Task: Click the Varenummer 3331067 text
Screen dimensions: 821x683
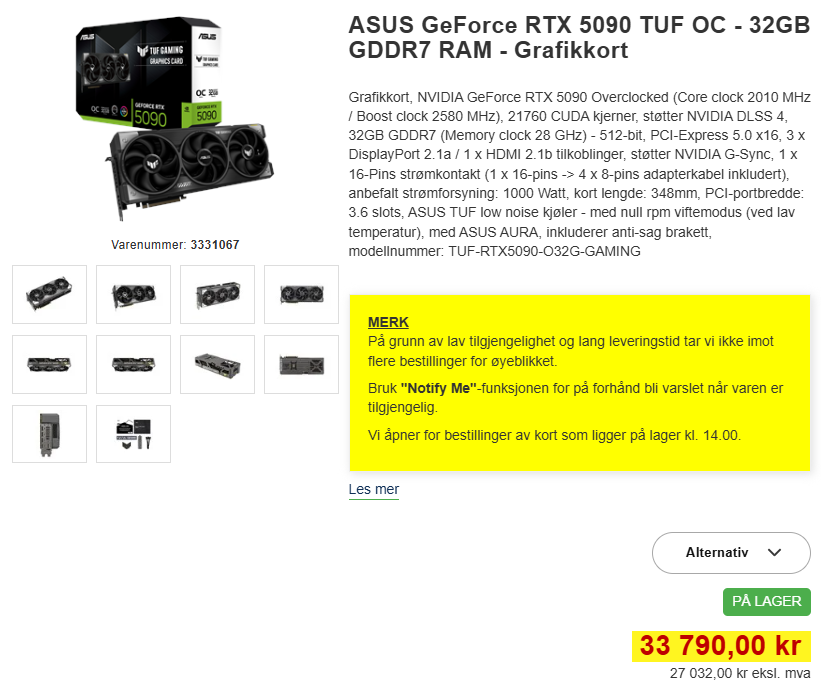Action: click(175, 245)
